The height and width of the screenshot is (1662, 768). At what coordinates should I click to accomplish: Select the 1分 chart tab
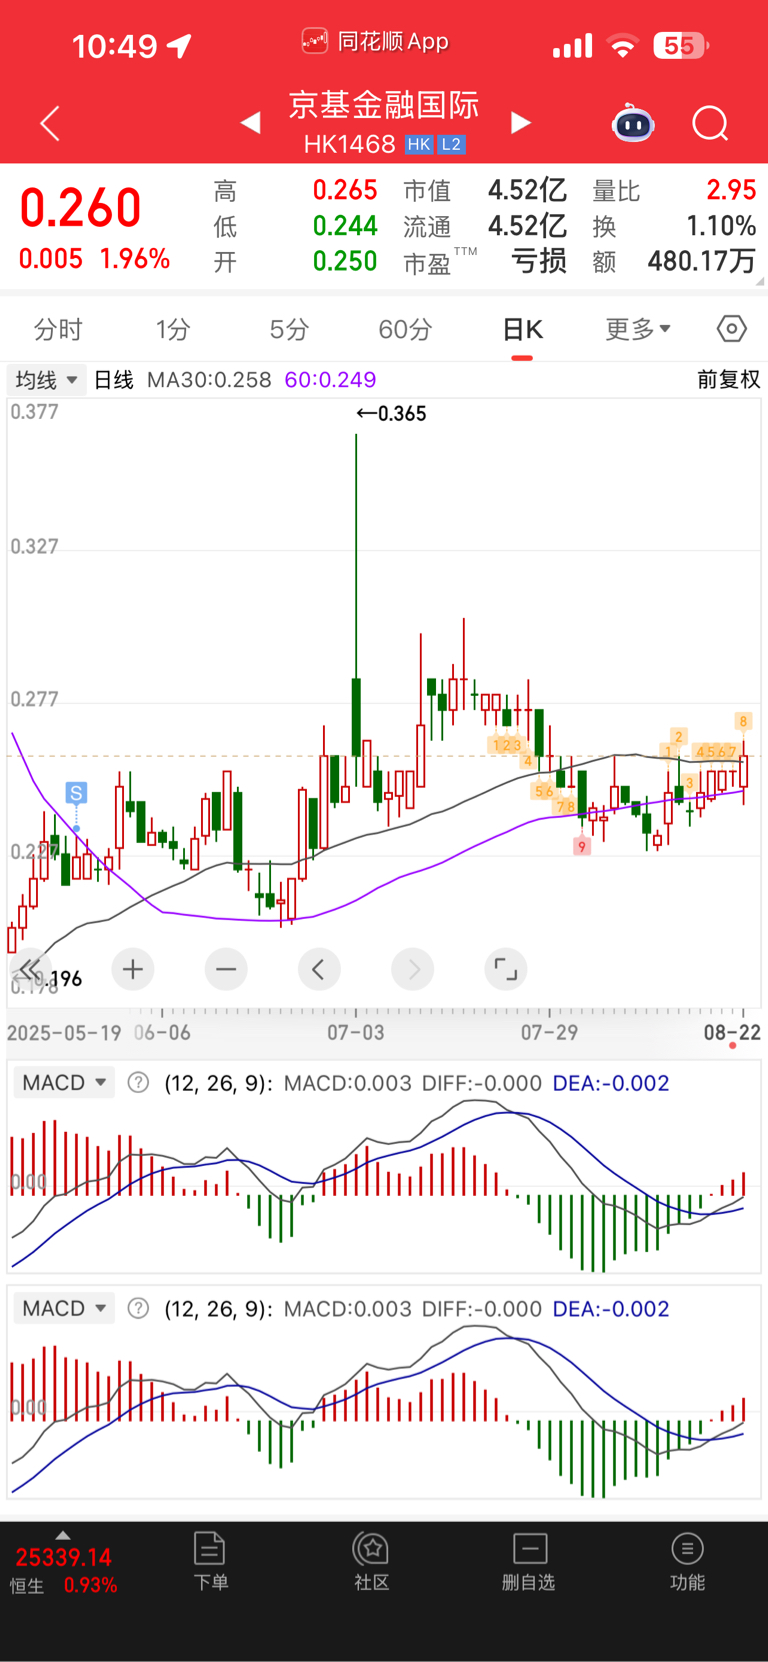(x=173, y=329)
